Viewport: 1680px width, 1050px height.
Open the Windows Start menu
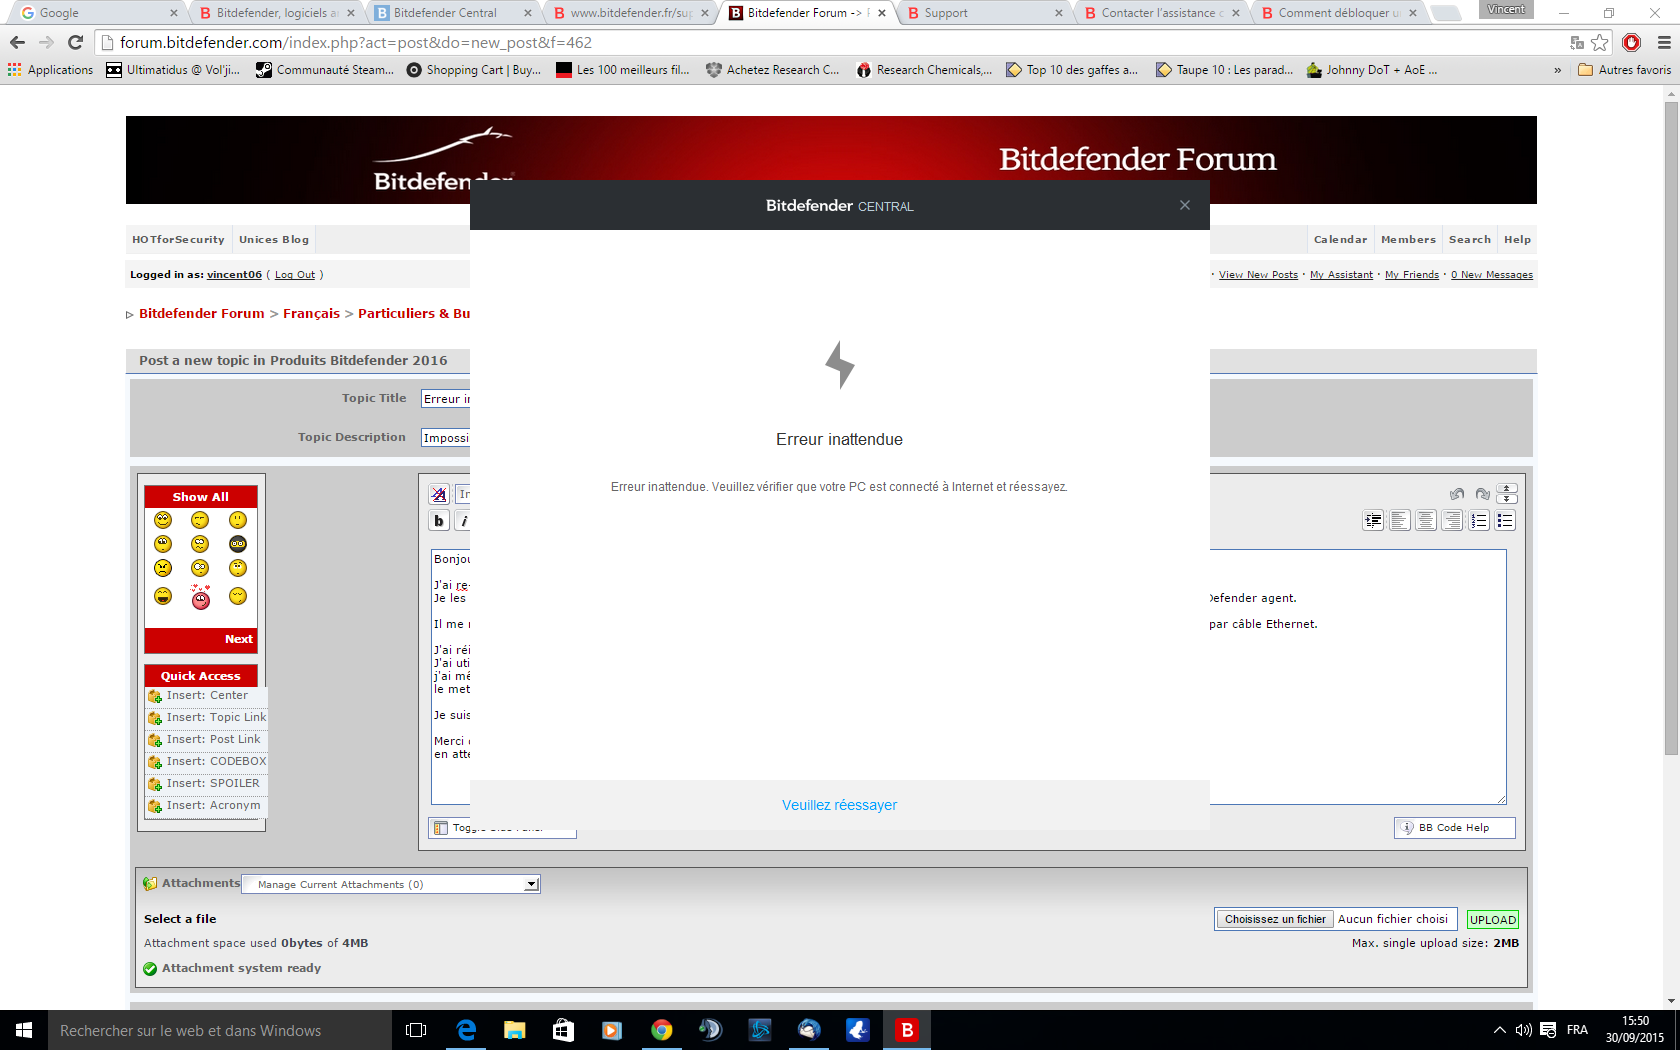pos(24,1030)
